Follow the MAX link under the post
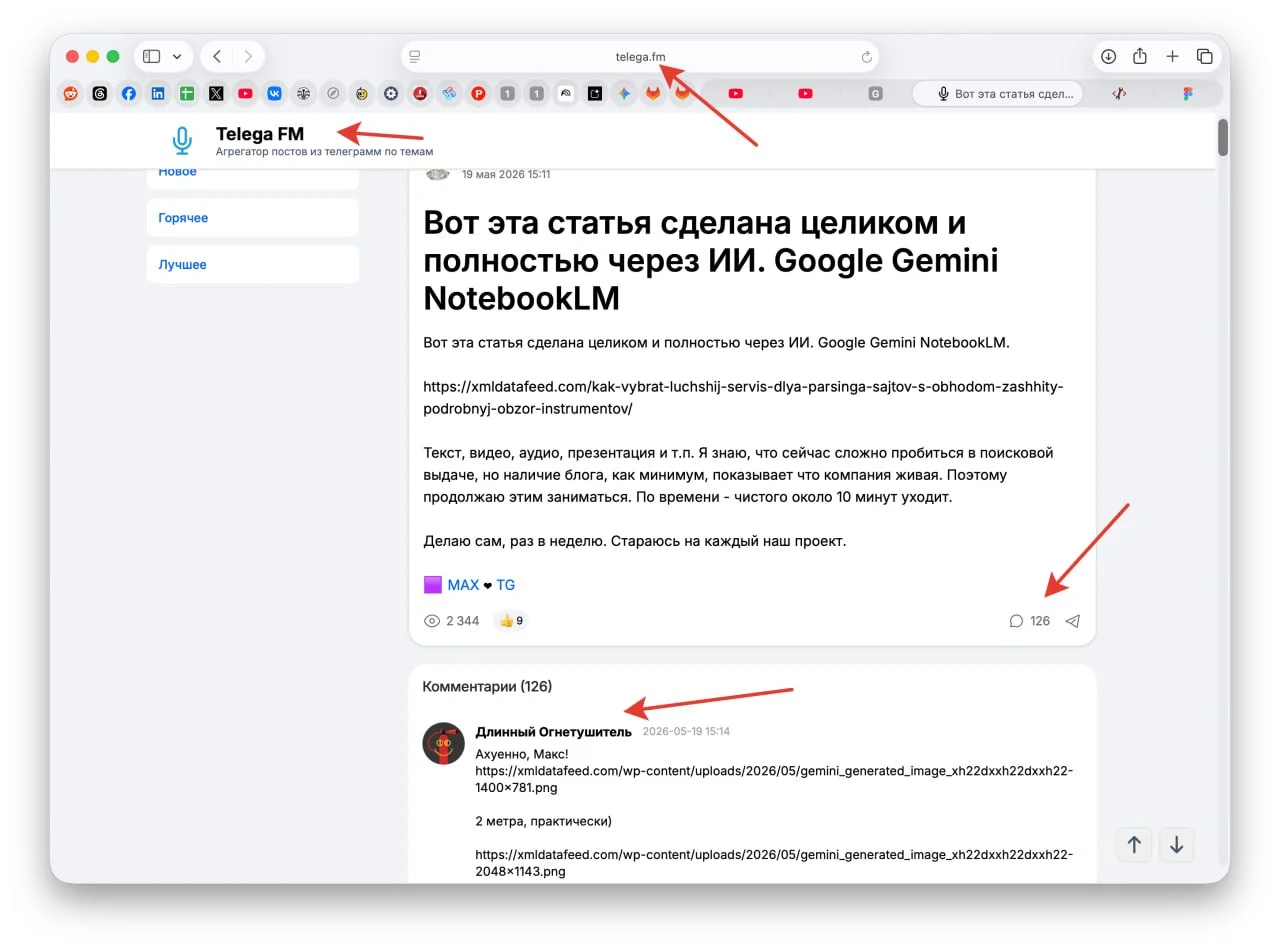The height and width of the screenshot is (949, 1280). (x=463, y=585)
